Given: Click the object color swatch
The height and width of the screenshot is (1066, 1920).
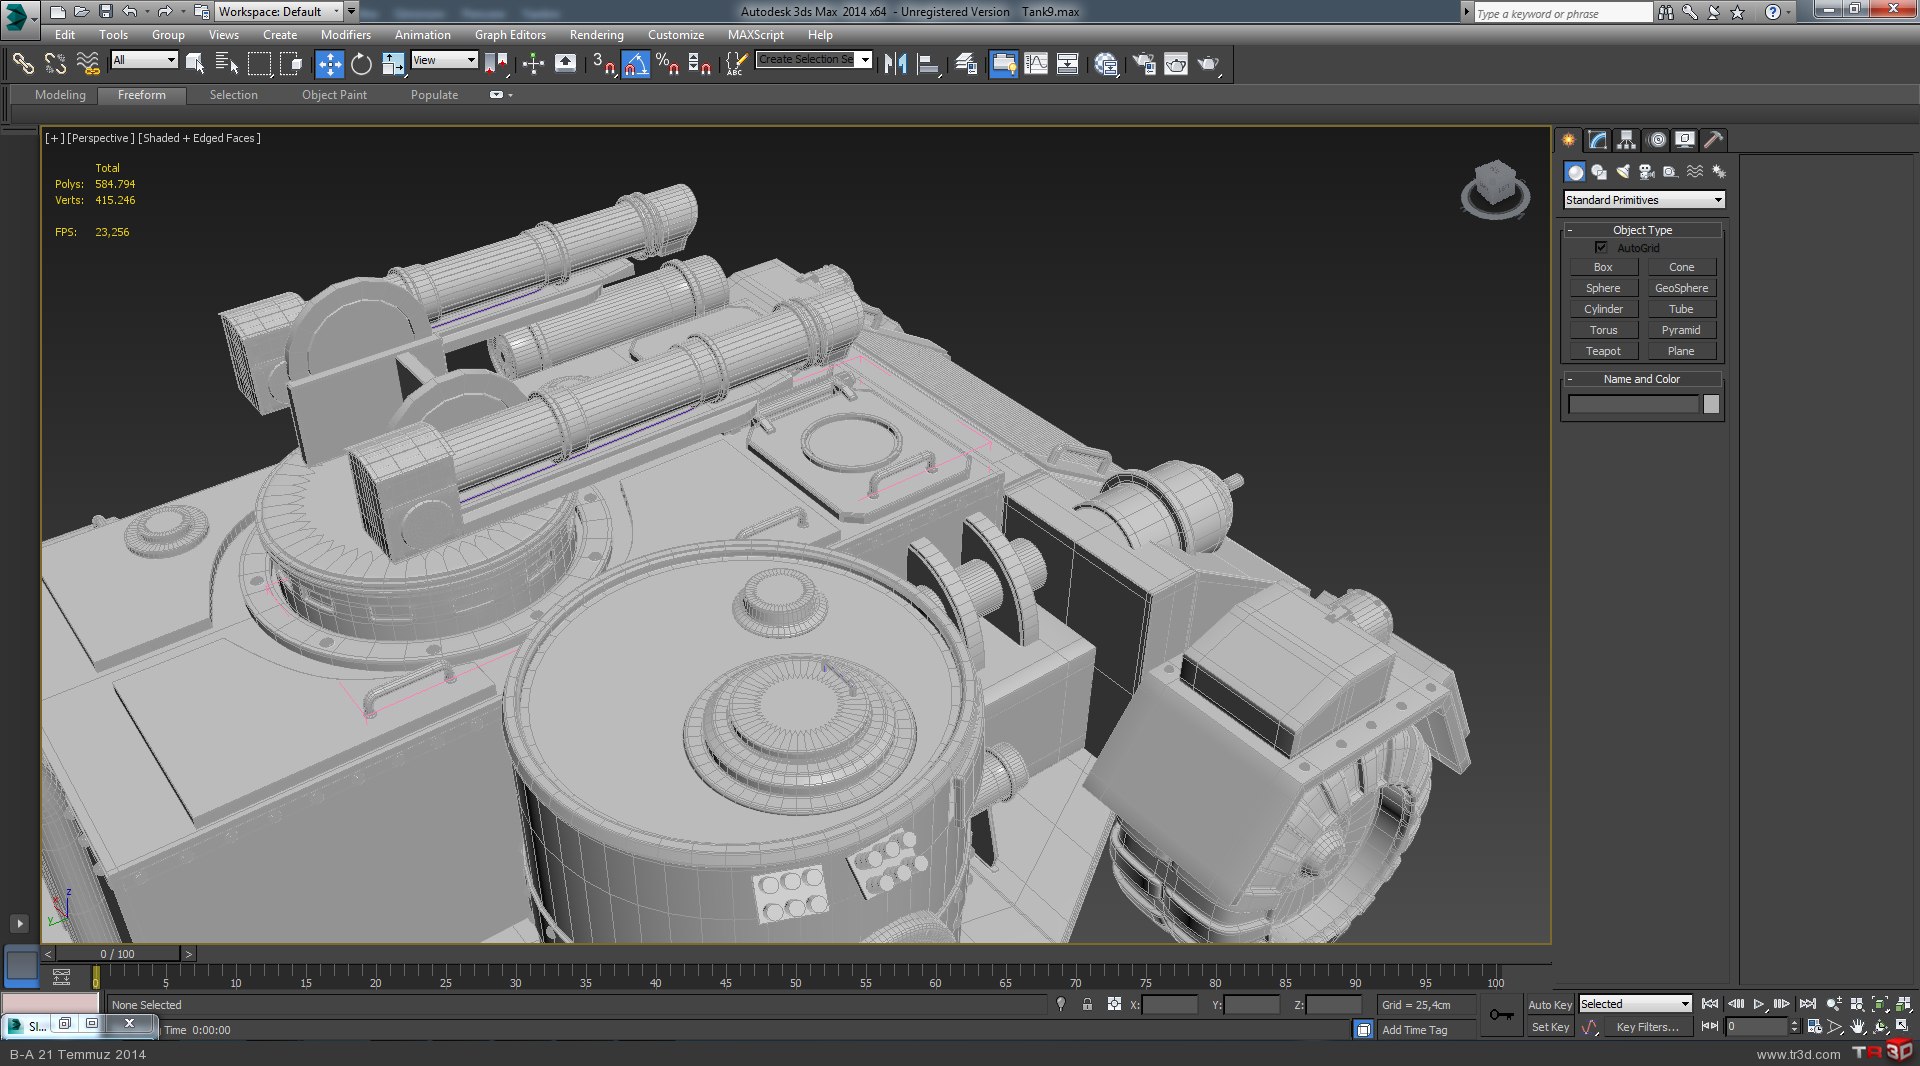Looking at the screenshot, I should [x=1711, y=404].
